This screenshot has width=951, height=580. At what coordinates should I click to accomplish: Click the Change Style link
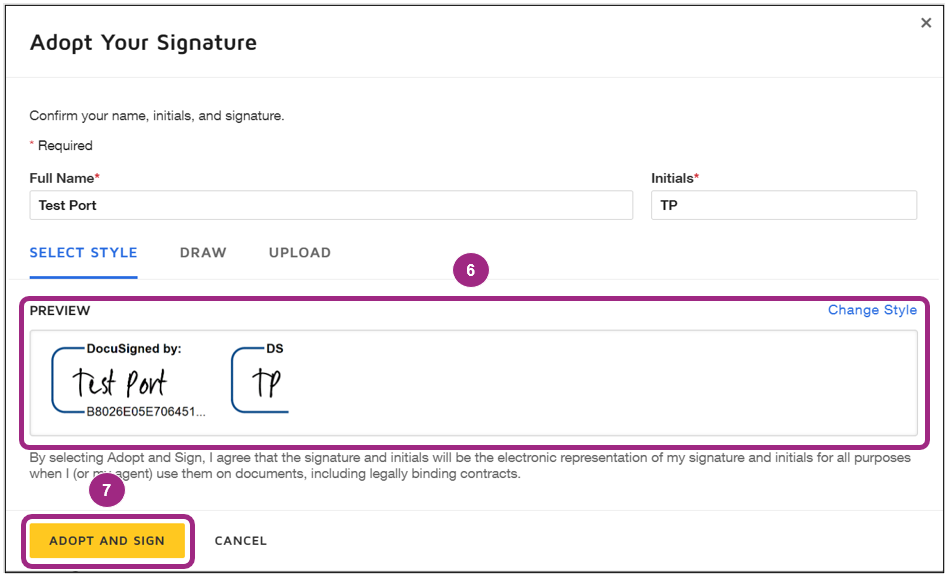click(872, 310)
